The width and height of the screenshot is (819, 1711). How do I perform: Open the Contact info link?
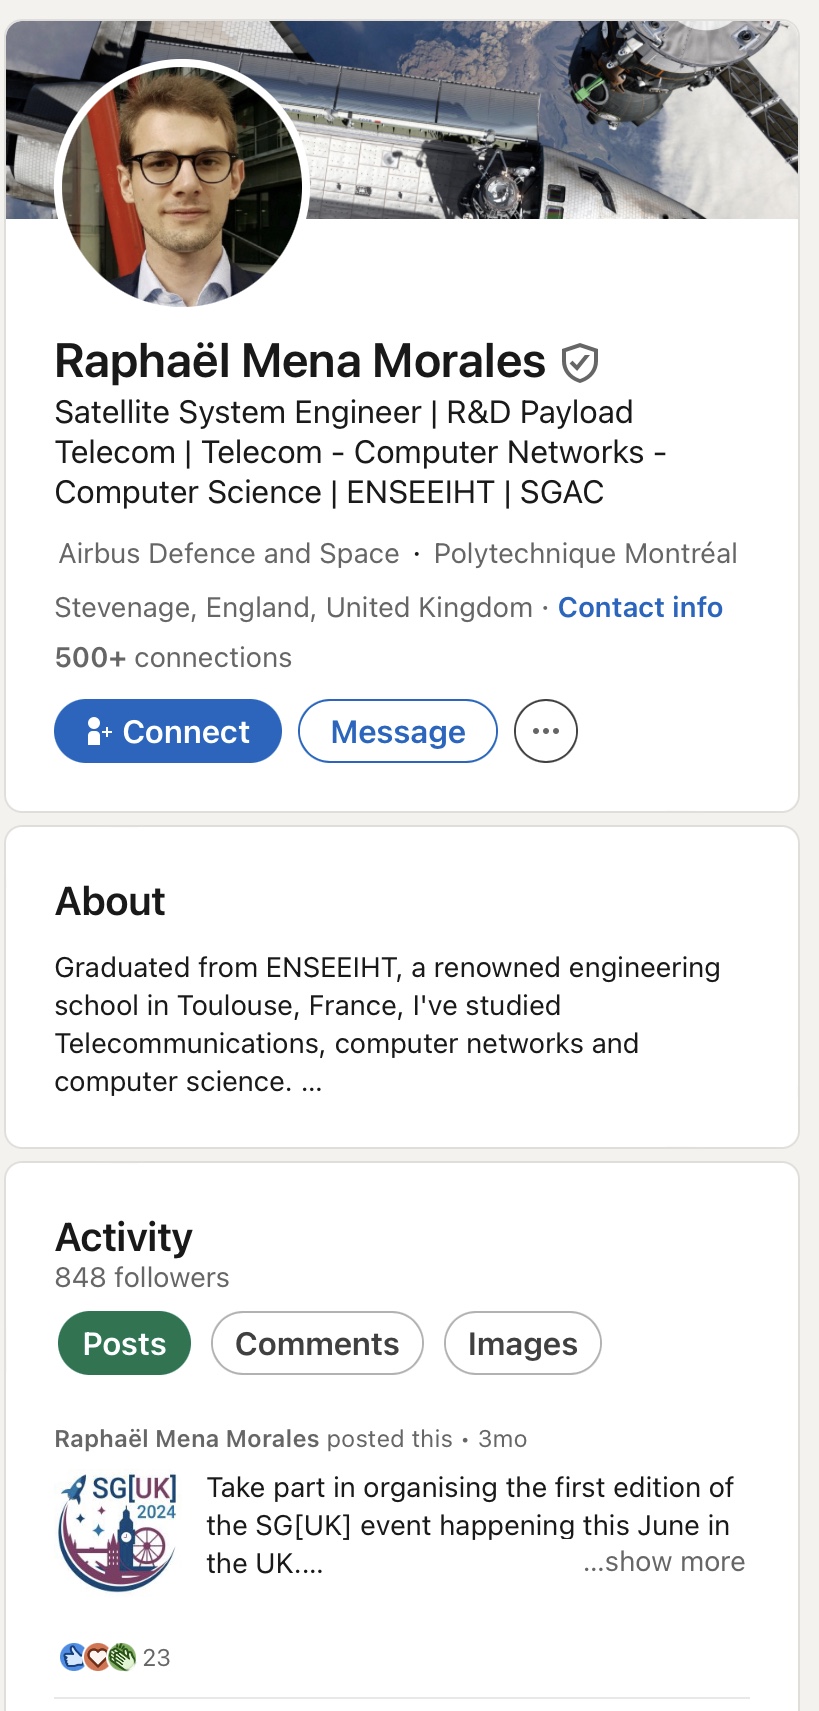640,608
